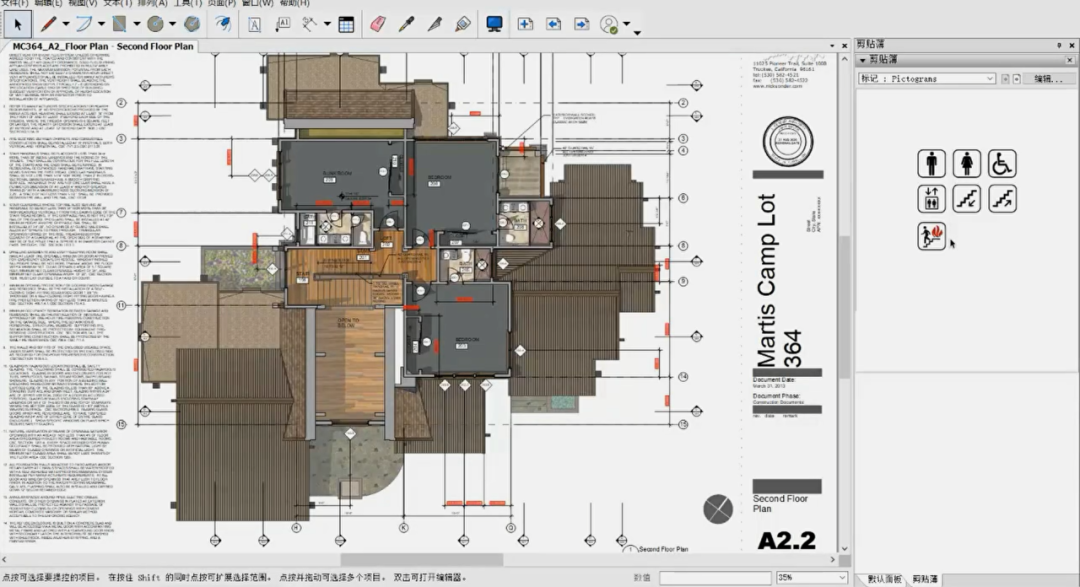Pick the fire escape pictogram

click(931, 236)
